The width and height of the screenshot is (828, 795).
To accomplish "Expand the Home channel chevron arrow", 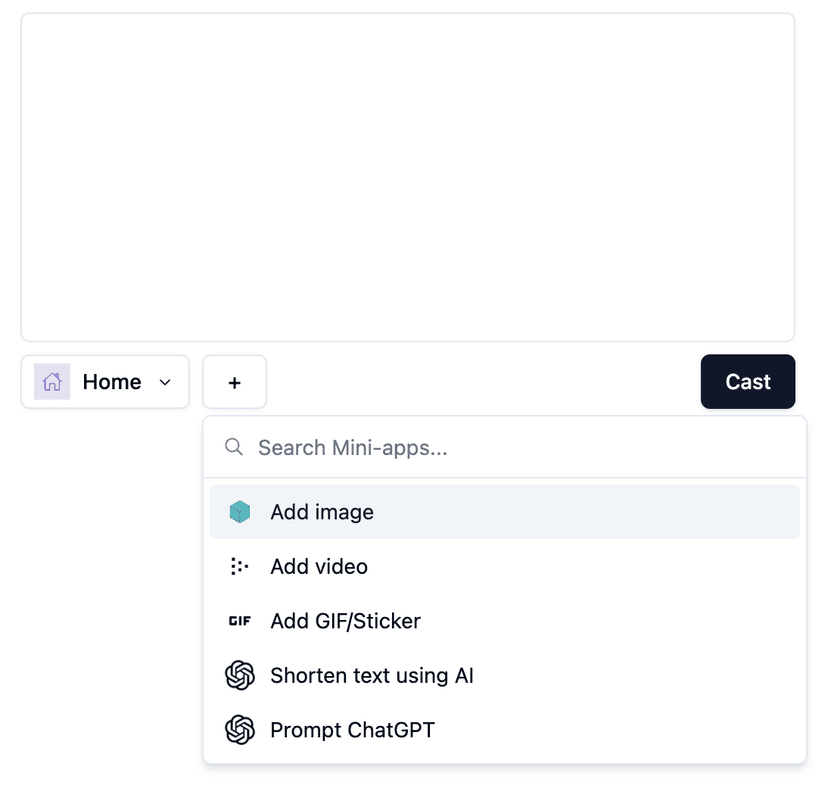I will (166, 382).
